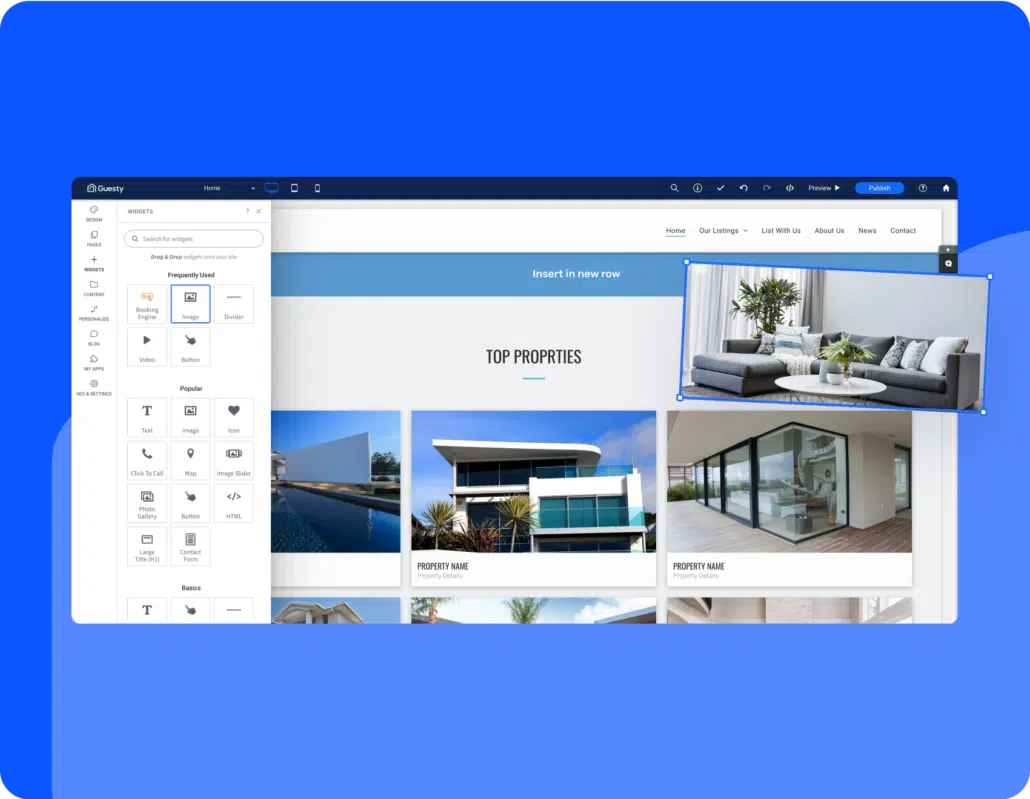This screenshot has width=1030, height=799.
Task: Click the Widgets panel help question mark
Action: [247, 211]
